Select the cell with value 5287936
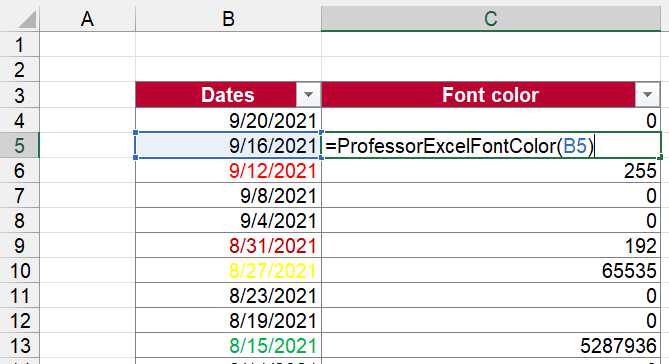 pos(491,346)
